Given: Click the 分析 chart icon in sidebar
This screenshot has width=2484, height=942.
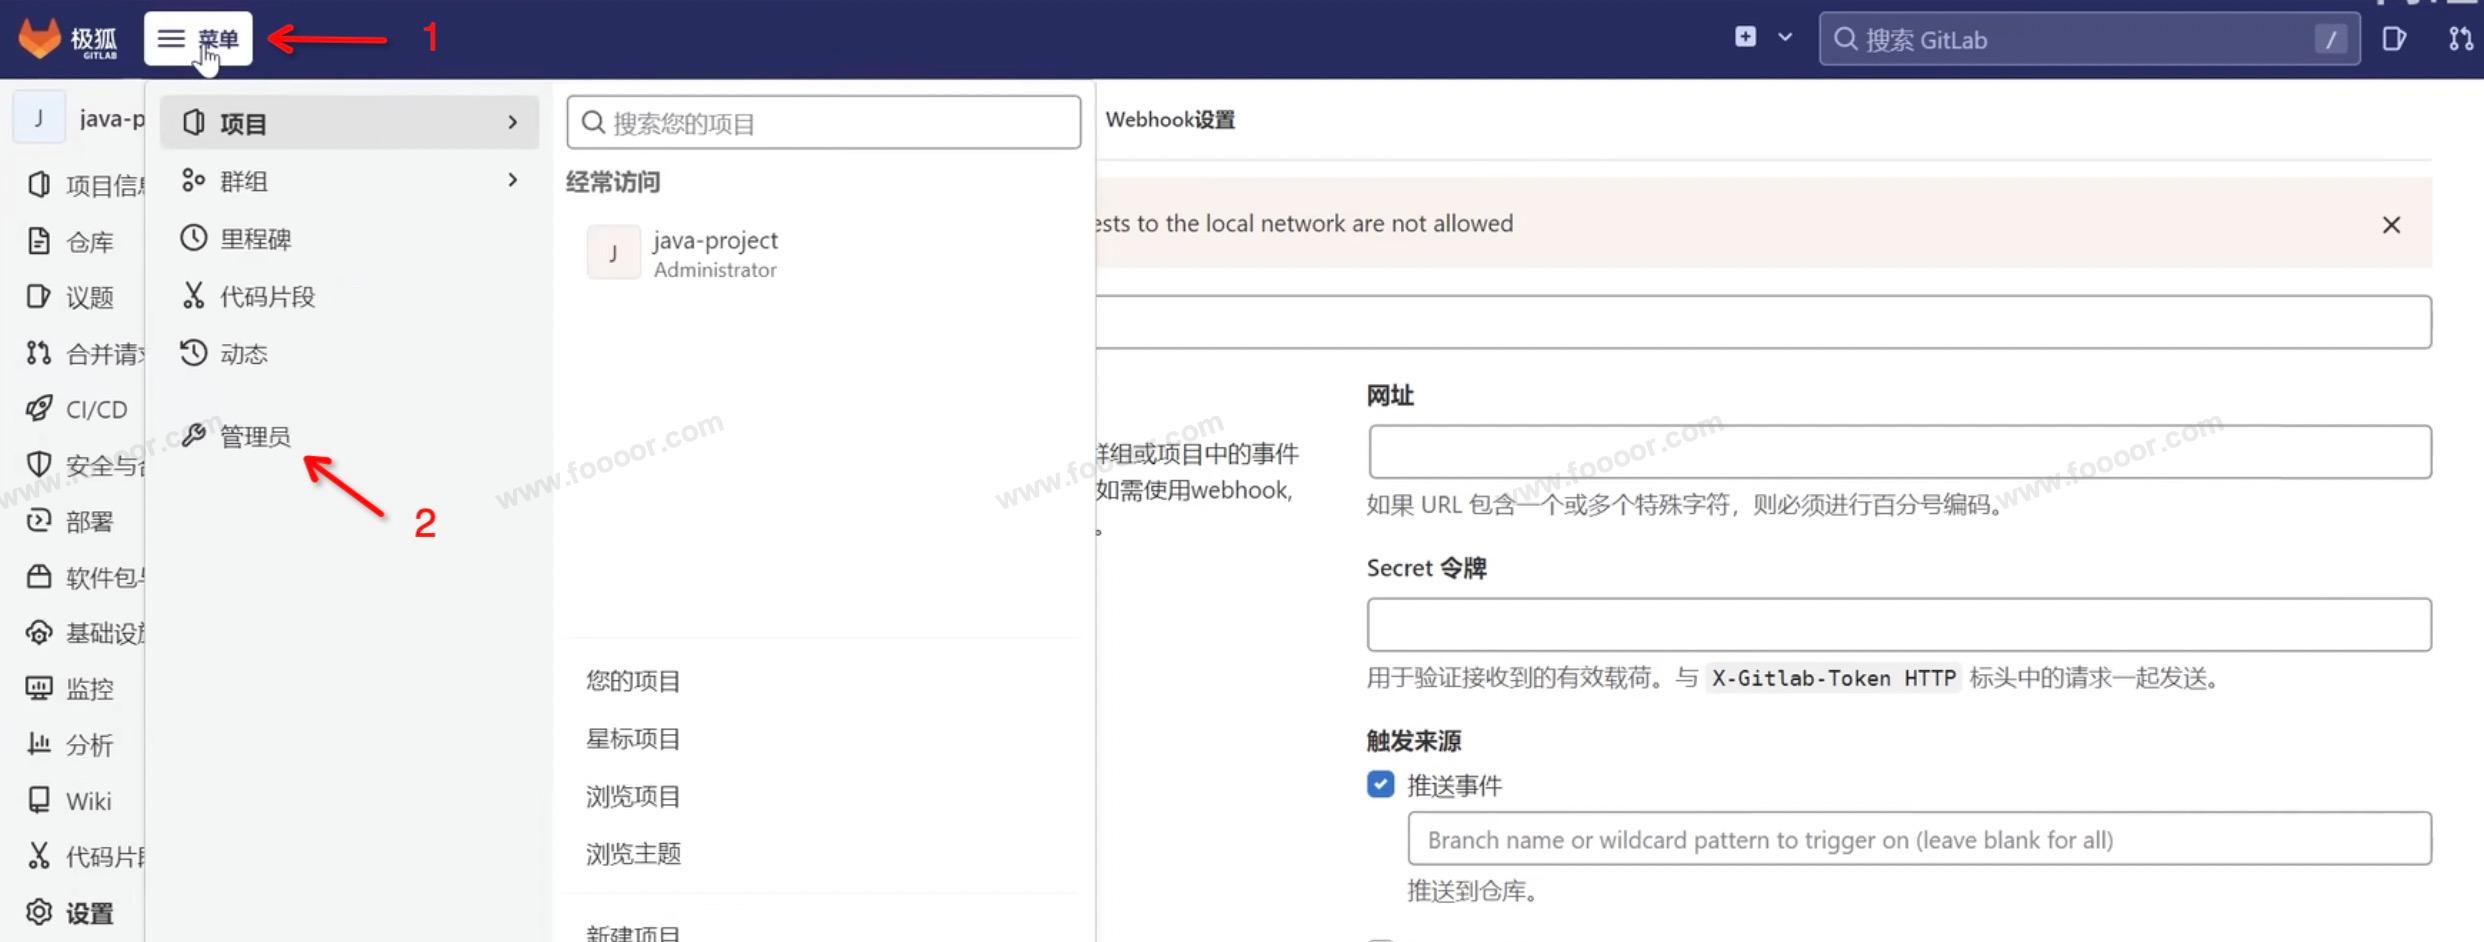Looking at the screenshot, I should pyautogui.click(x=39, y=744).
